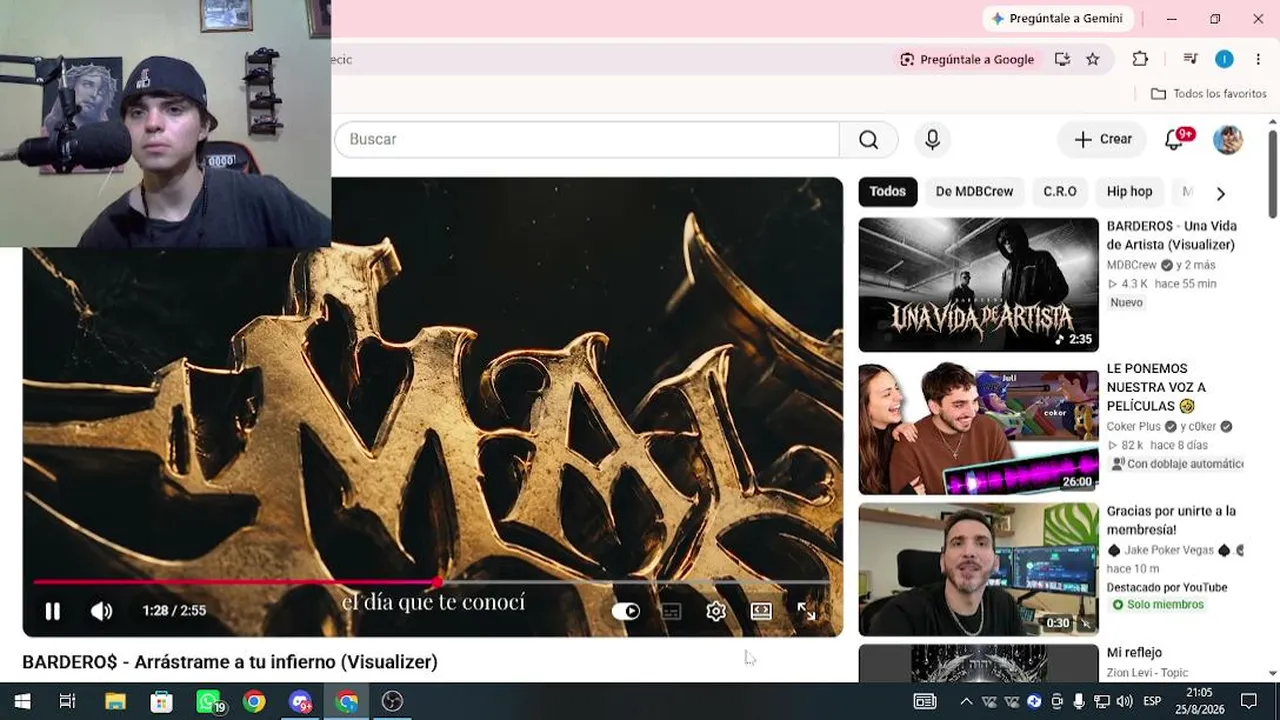The height and width of the screenshot is (720, 1280).
Task: Open Chrome media controls icon
Action: [1190, 59]
